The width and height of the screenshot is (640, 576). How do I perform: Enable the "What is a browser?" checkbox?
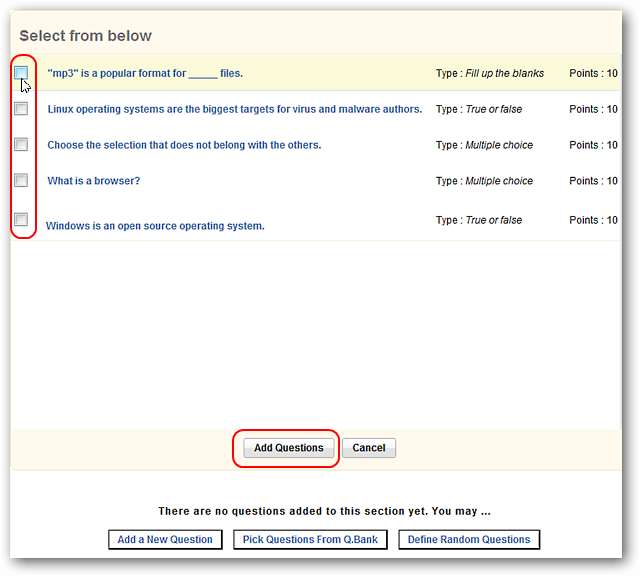tap(21, 181)
